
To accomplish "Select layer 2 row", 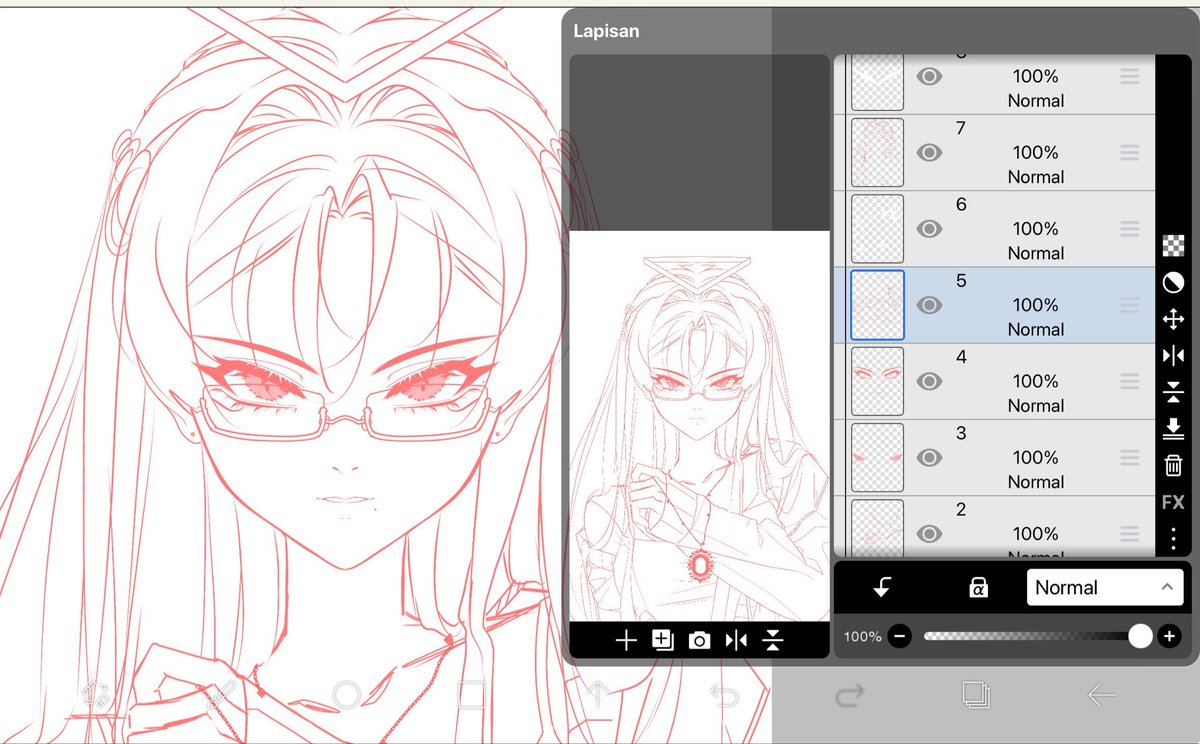I will tap(995, 526).
